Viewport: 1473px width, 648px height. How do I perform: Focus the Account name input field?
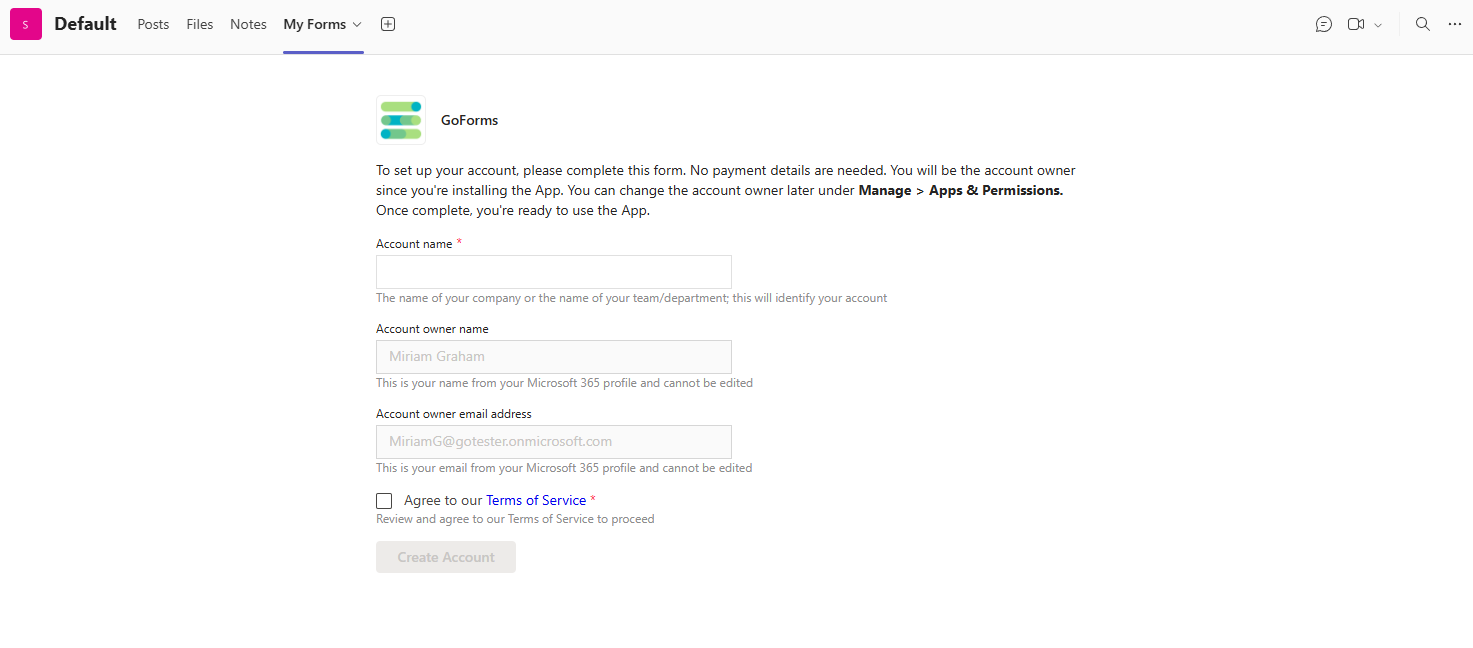click(554, 272)
